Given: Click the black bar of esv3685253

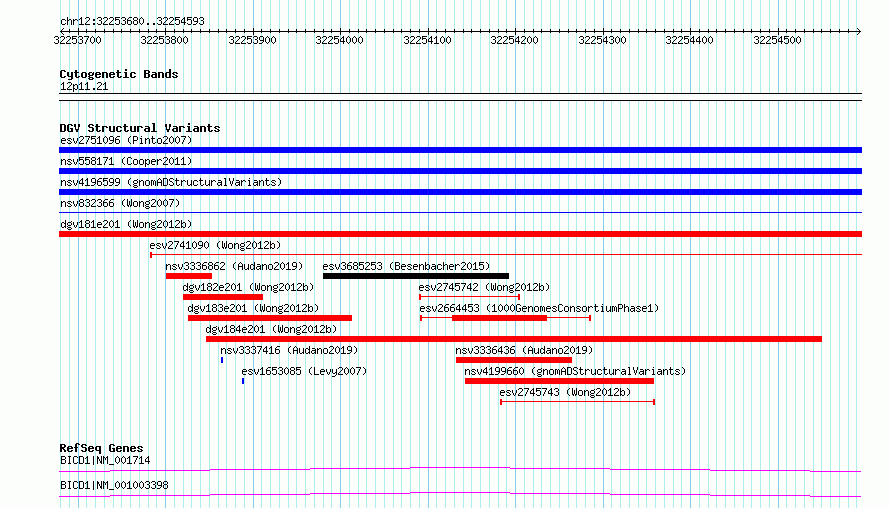Looking at the screenshot, I should coord(416,276).
